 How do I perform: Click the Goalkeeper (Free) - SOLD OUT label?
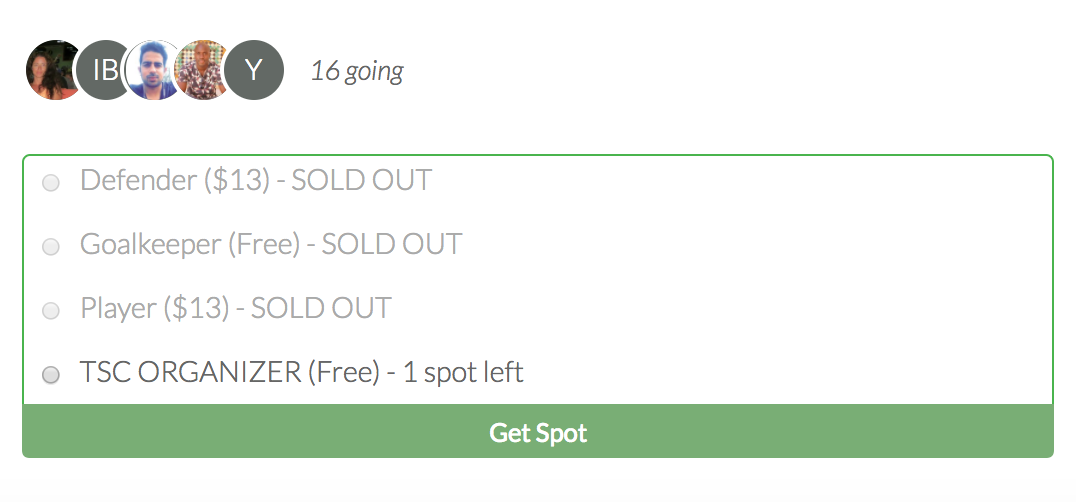coord(270,244)
